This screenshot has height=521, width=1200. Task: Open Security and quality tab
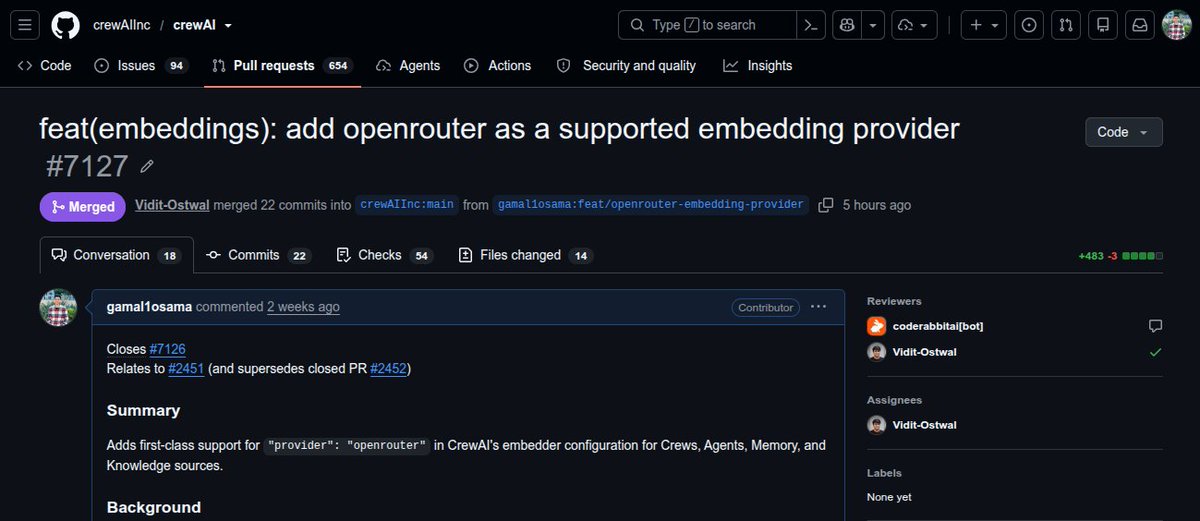(626, 65)
